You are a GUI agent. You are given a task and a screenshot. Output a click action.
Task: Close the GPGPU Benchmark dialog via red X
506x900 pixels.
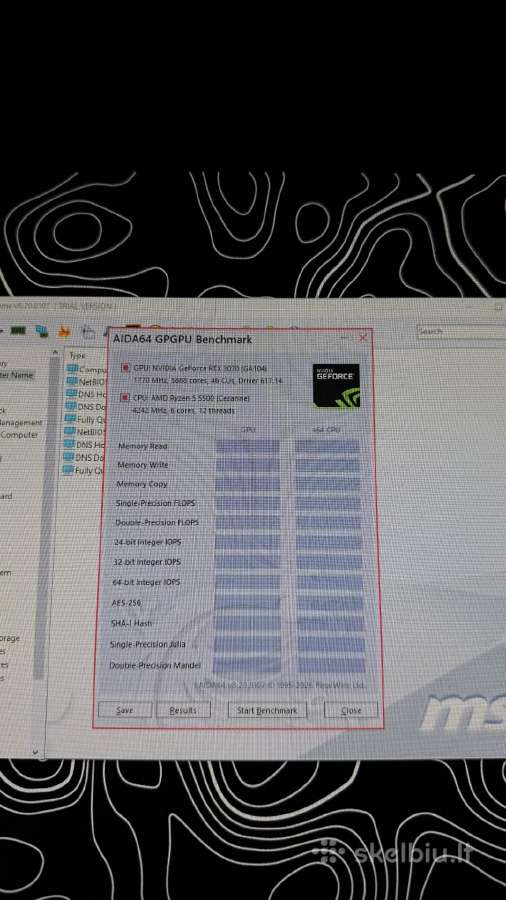pos(363,338)
